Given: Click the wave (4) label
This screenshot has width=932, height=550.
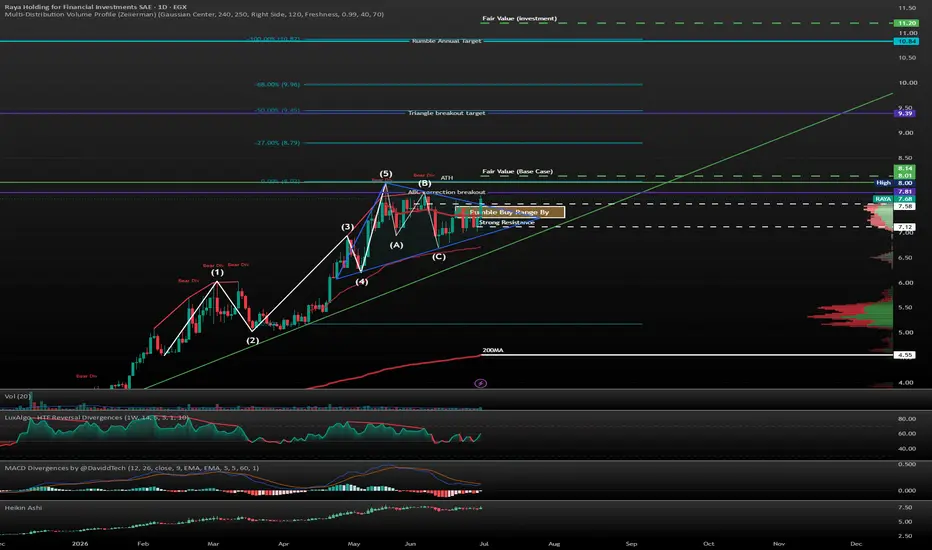Looking at the screenshot, I should pos(361,281).
